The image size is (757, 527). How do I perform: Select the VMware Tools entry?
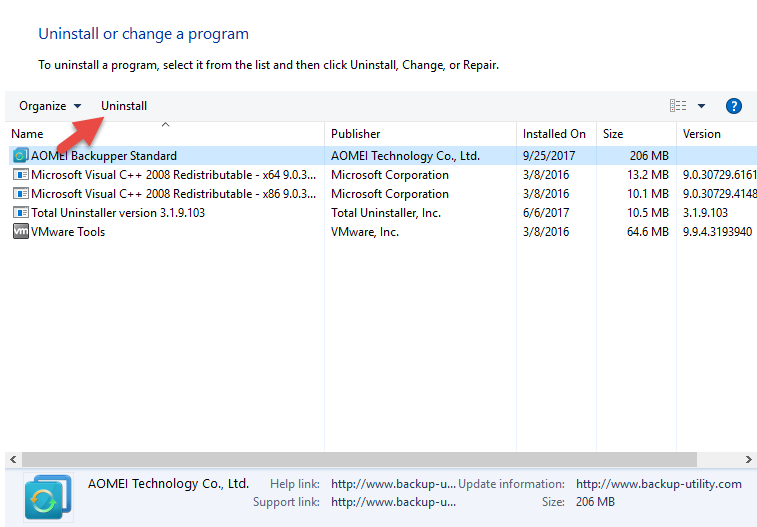pos(68,232)
